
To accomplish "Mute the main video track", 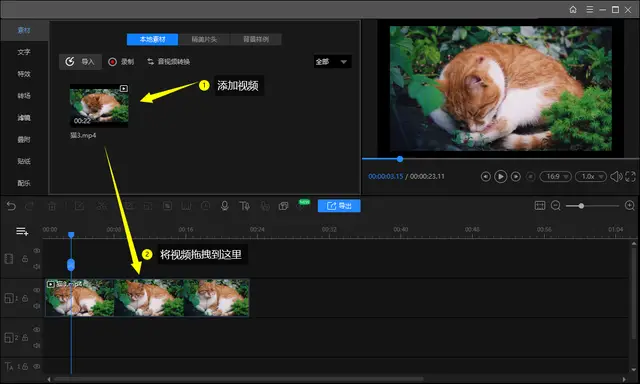I will pyautogui.click(x=37, y=266).
